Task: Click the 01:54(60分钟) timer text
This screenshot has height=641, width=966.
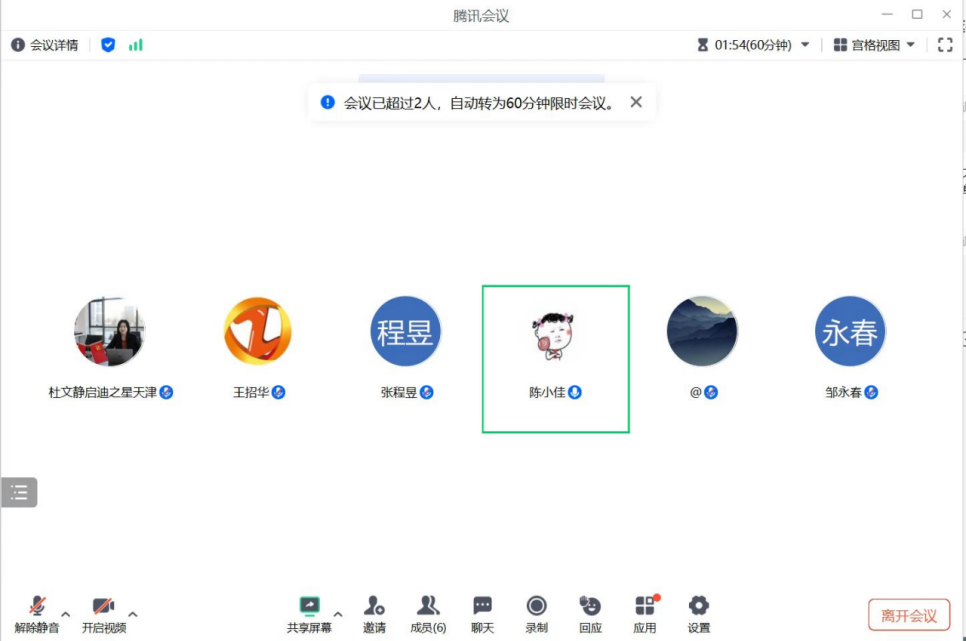Action: [753, 45]
